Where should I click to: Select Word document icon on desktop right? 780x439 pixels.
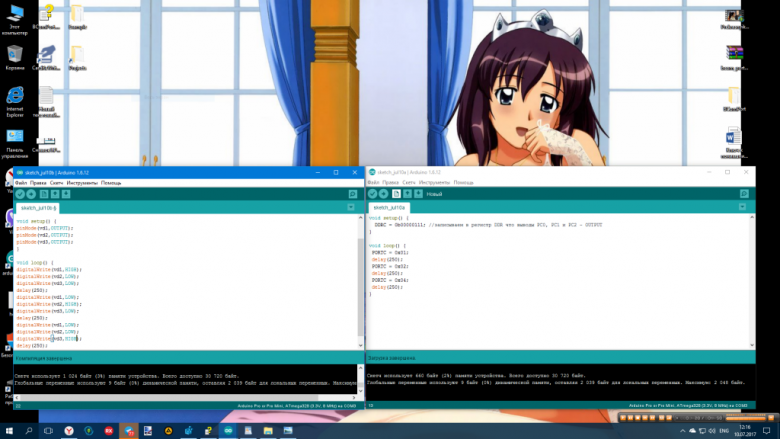tap(734, 143)
